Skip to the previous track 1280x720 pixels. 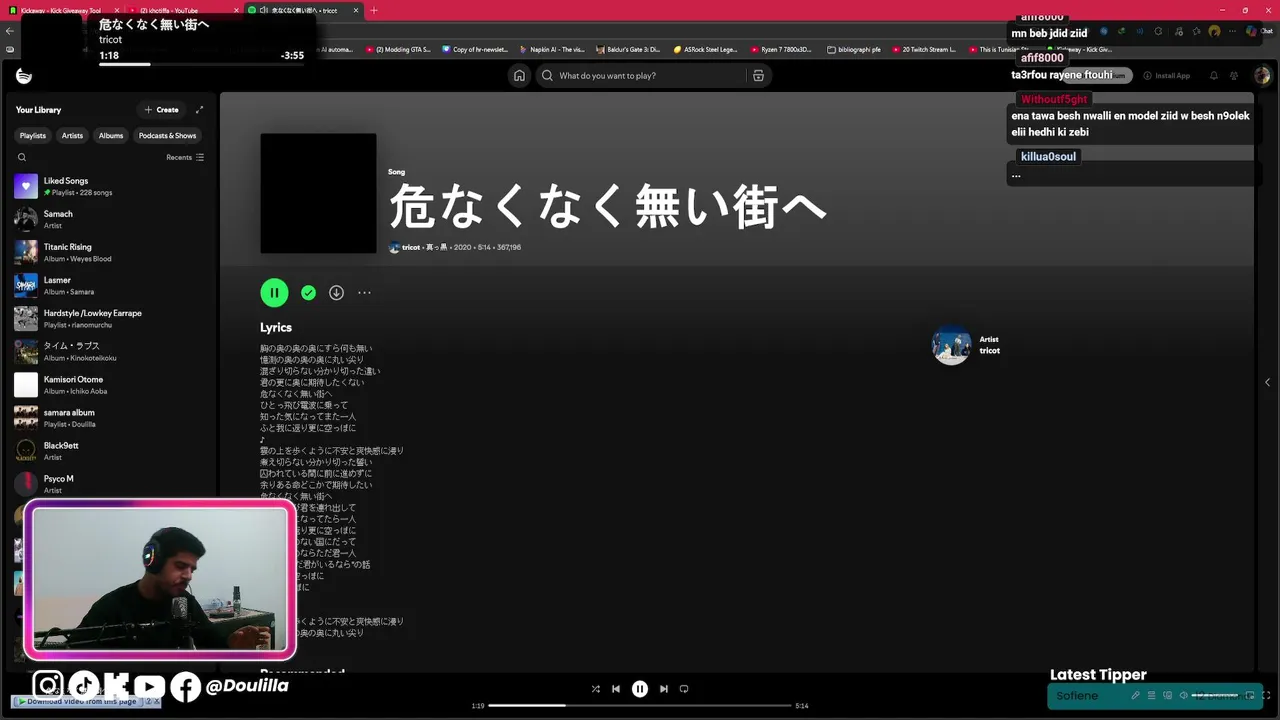click(x=616, y=689)
